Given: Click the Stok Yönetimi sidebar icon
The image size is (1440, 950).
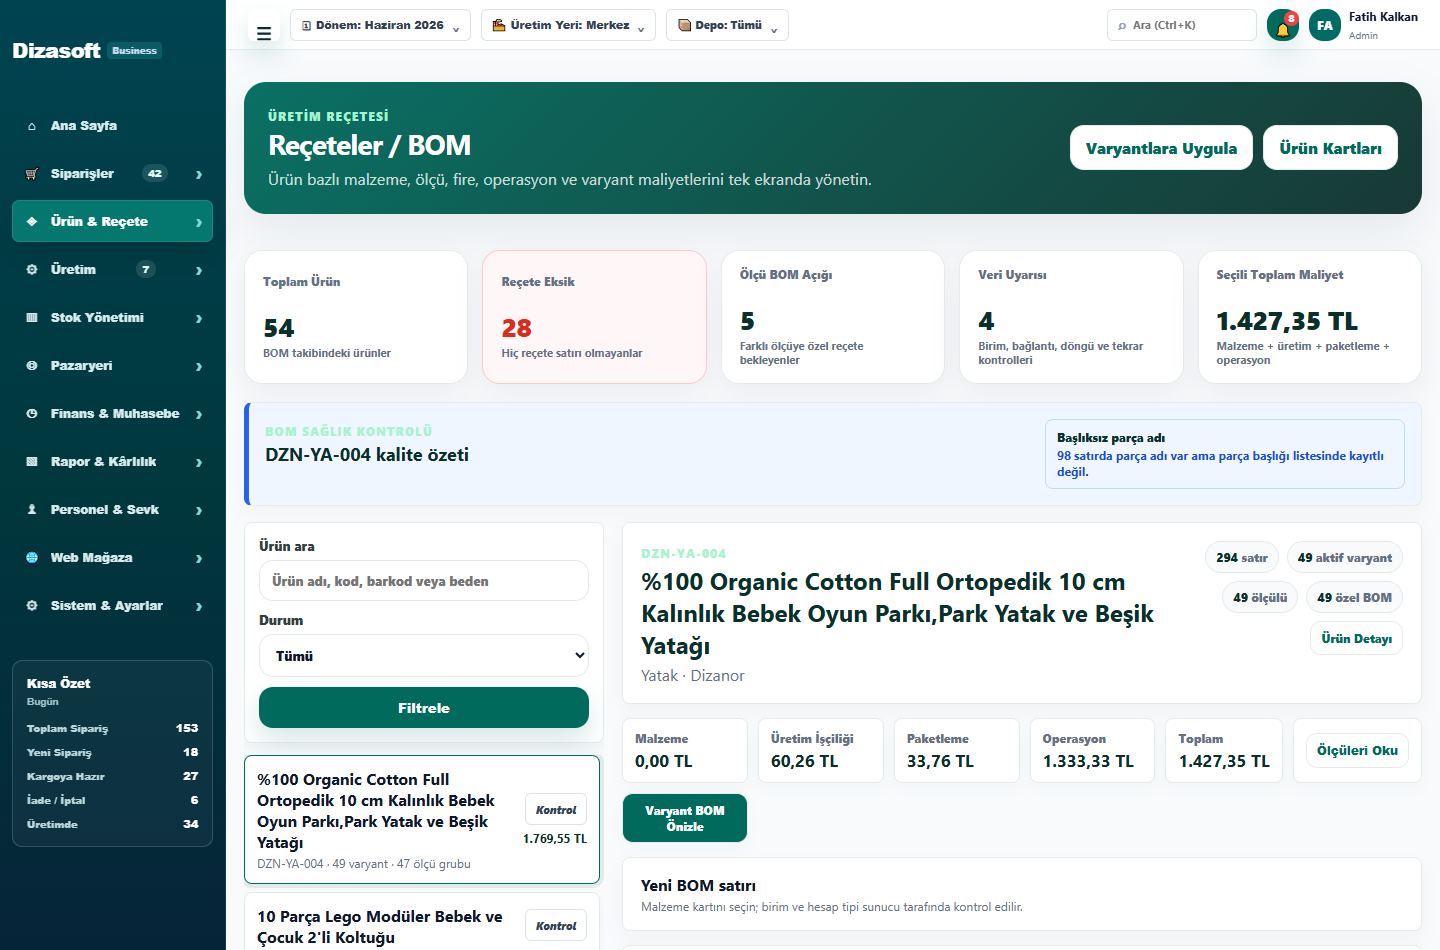Looking at the screenshot, I should pos(32,318).
